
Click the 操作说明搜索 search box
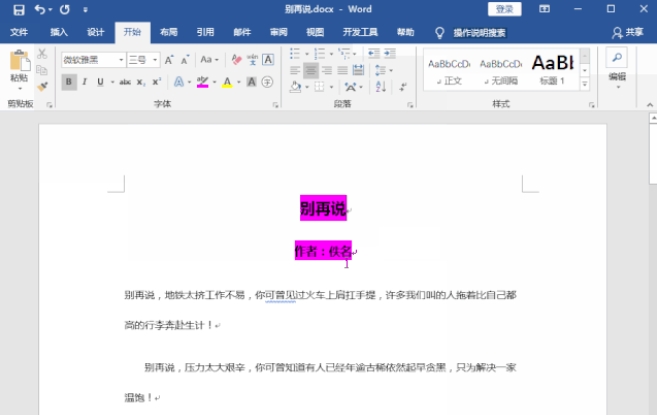[479, 33]
